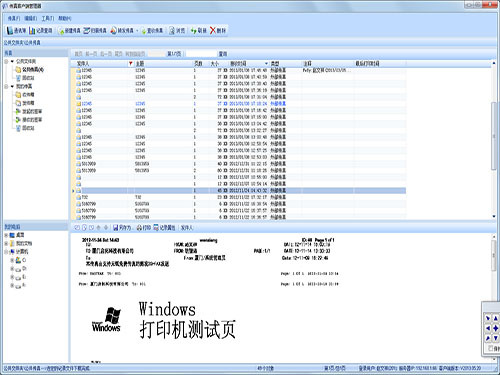Viewport: 500px width, 375px height.
Task: Click the last page pager link
Action: click(x=118, y=54)
